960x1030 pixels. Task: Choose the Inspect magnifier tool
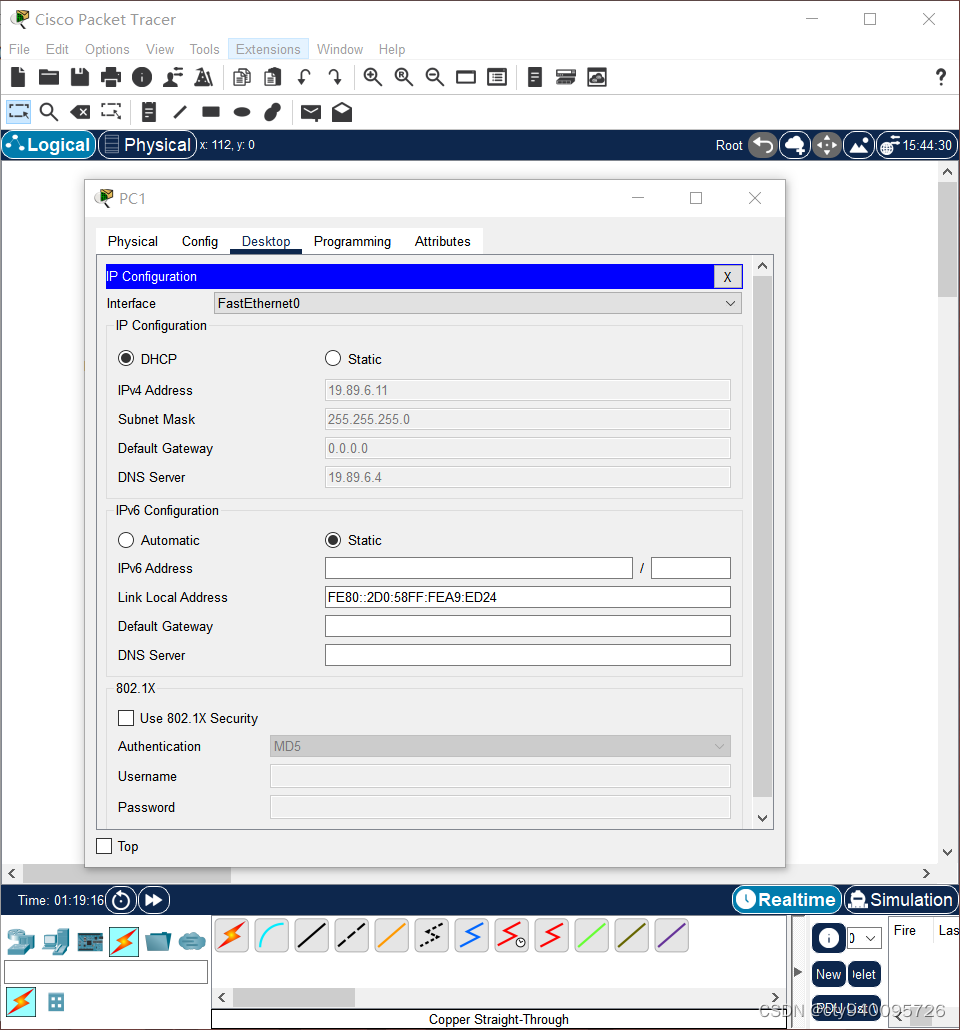(49, 112)
